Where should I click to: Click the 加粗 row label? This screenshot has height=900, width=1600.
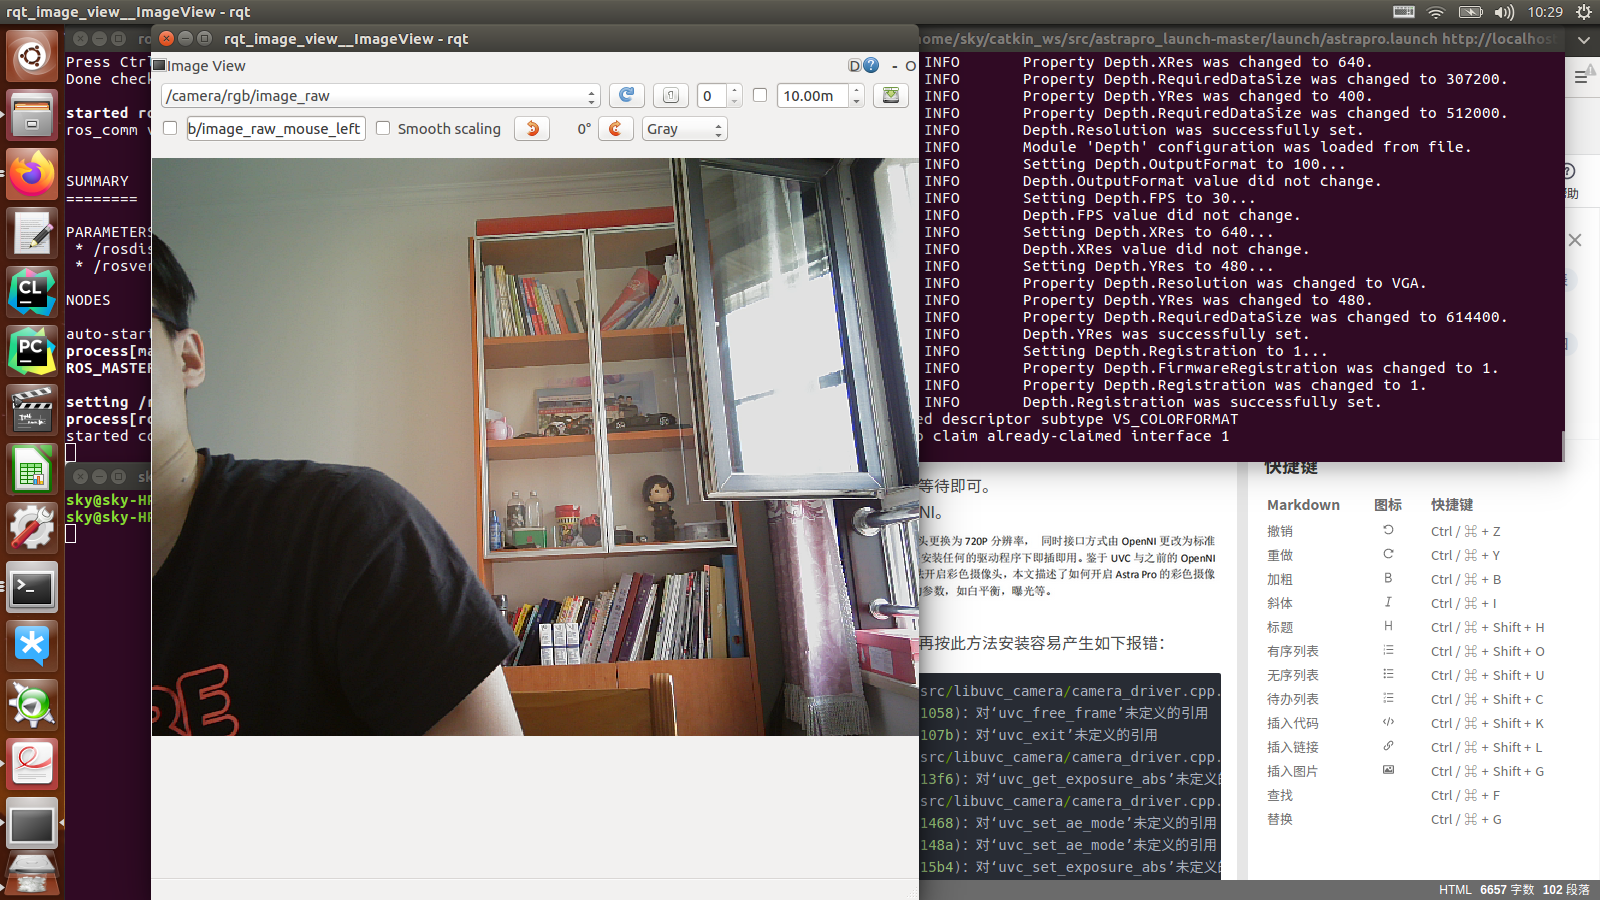pyautogui.click(x=1280, y=579)
